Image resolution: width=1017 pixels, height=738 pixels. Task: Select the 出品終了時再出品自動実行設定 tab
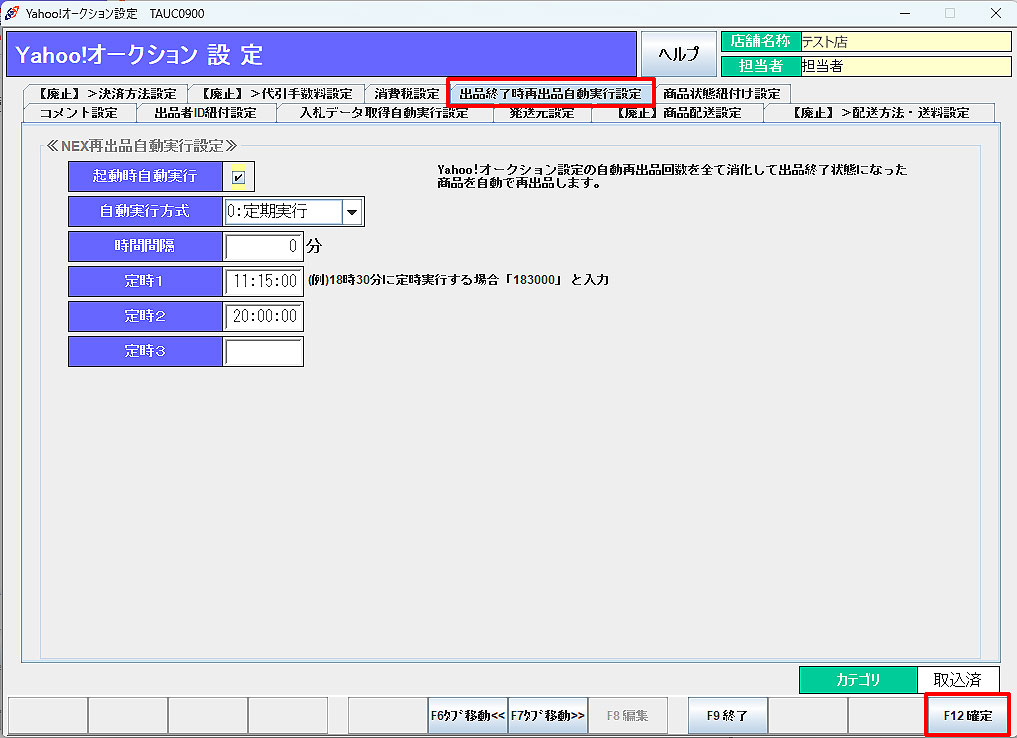pyautogui.click(x=550, y=94)
